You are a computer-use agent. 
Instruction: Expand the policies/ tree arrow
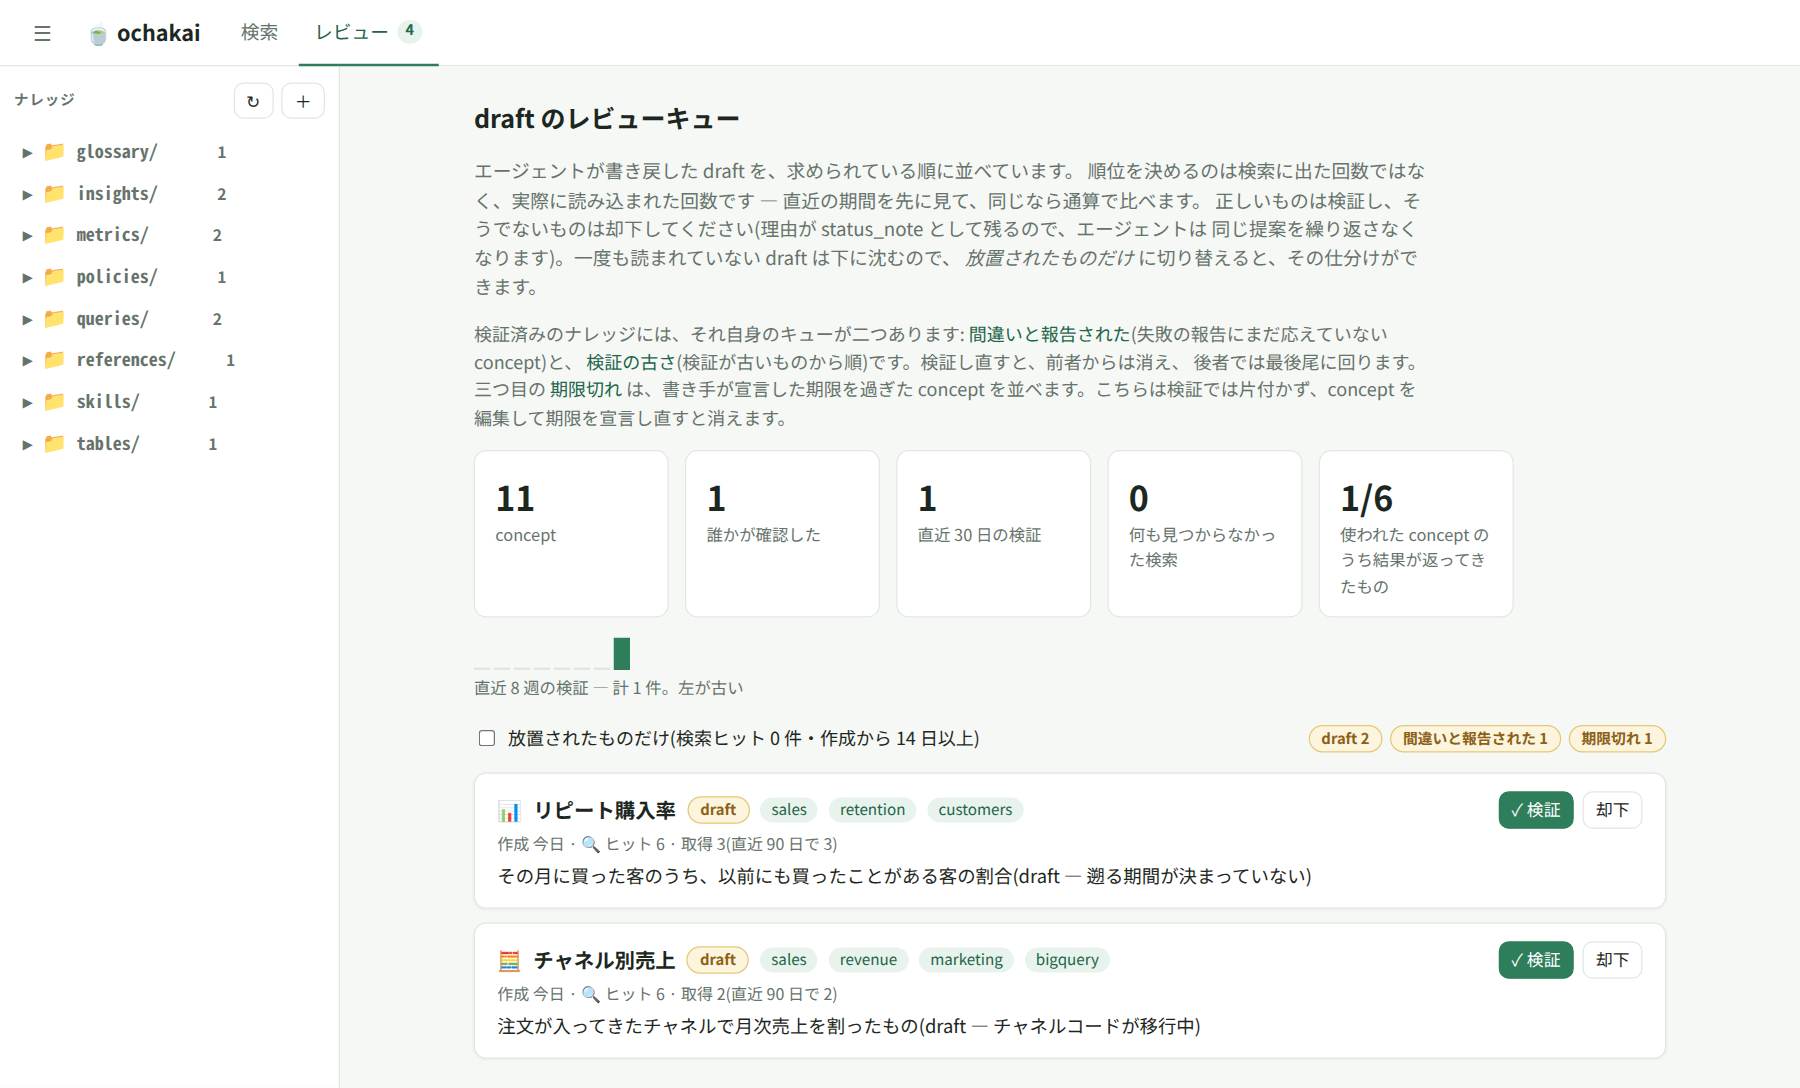click(27, 278)
